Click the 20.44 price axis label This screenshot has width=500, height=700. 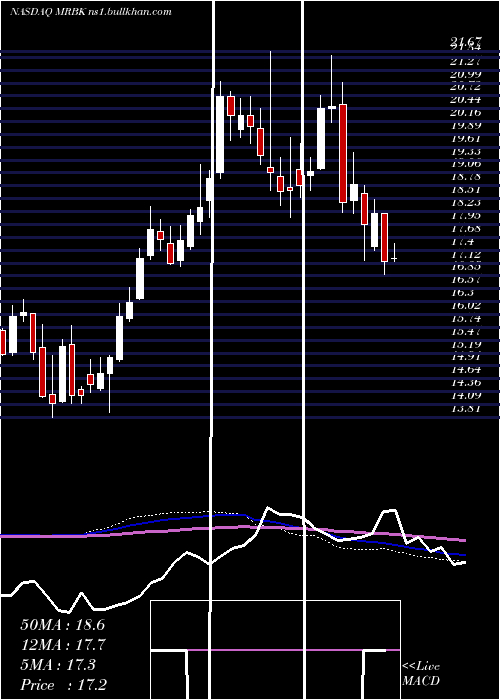pos(466,100)
